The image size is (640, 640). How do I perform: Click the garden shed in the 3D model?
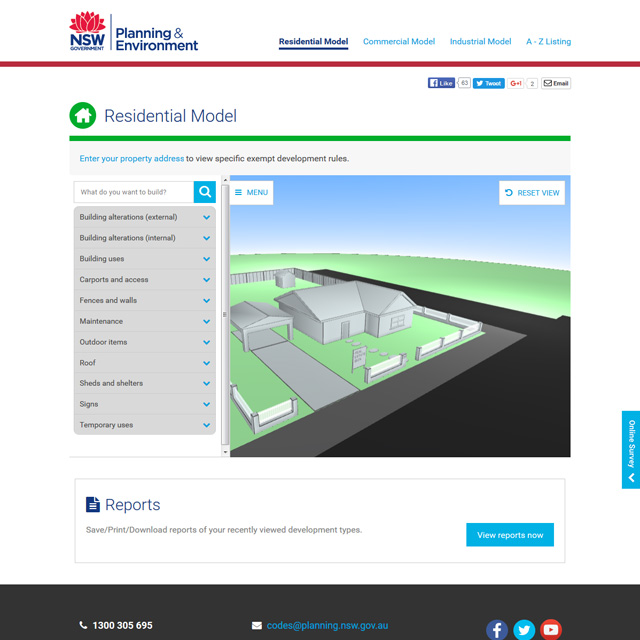[x=285, y=279]
